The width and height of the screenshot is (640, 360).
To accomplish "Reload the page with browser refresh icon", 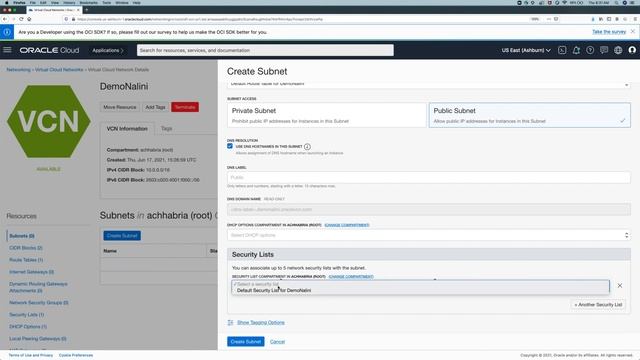I will pos(21,19).
